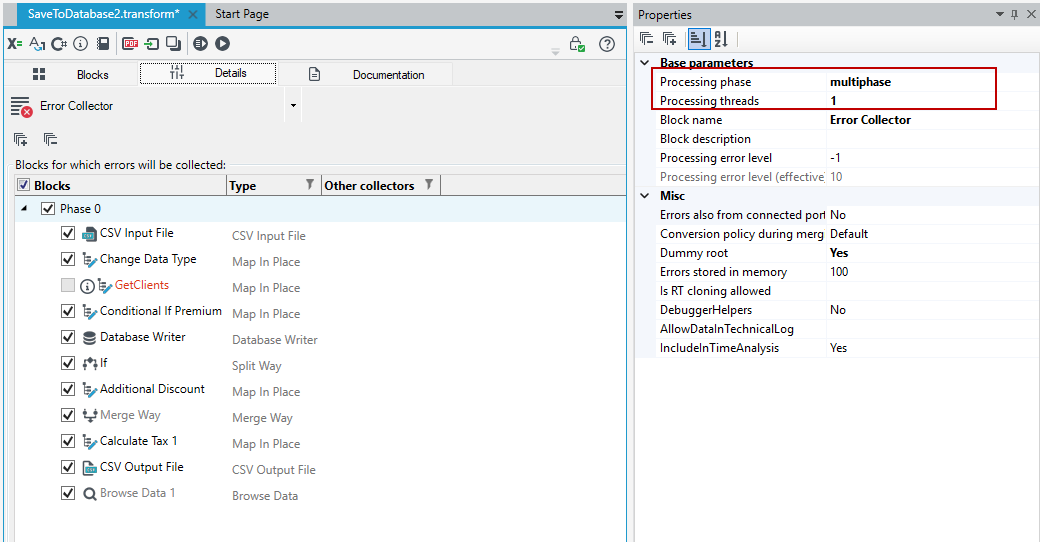The height and width of the screenshot is (542, 1040).
Task: Click the Error Collector block icon
Action: (21, 106)
